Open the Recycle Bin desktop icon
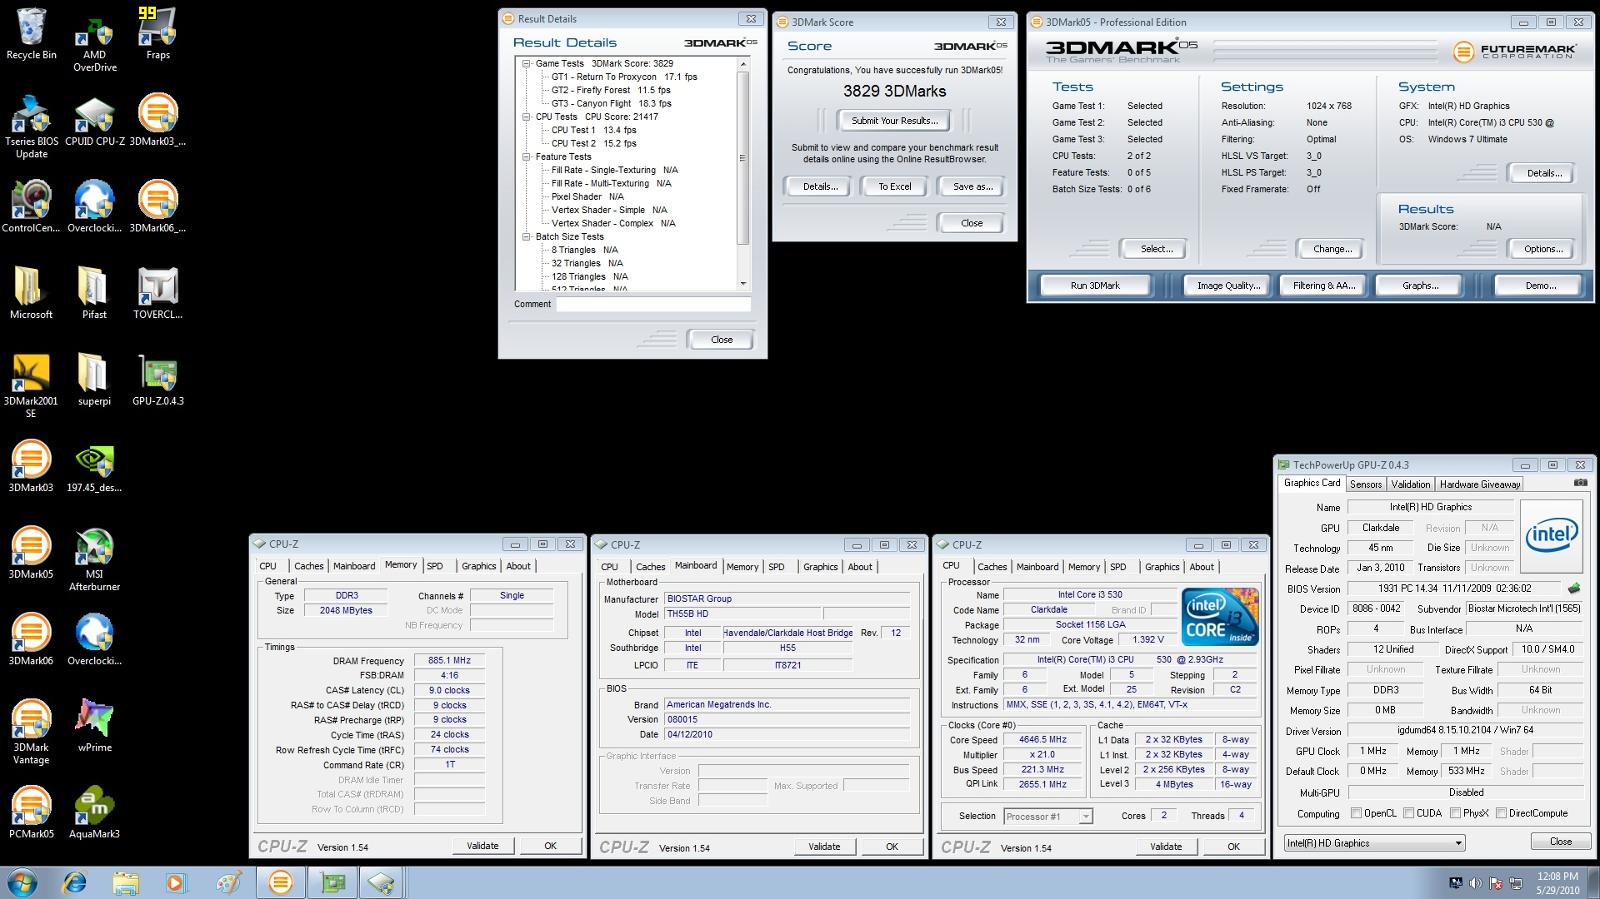This screenshot has height=899, width=1600. [x=31, y=34]
